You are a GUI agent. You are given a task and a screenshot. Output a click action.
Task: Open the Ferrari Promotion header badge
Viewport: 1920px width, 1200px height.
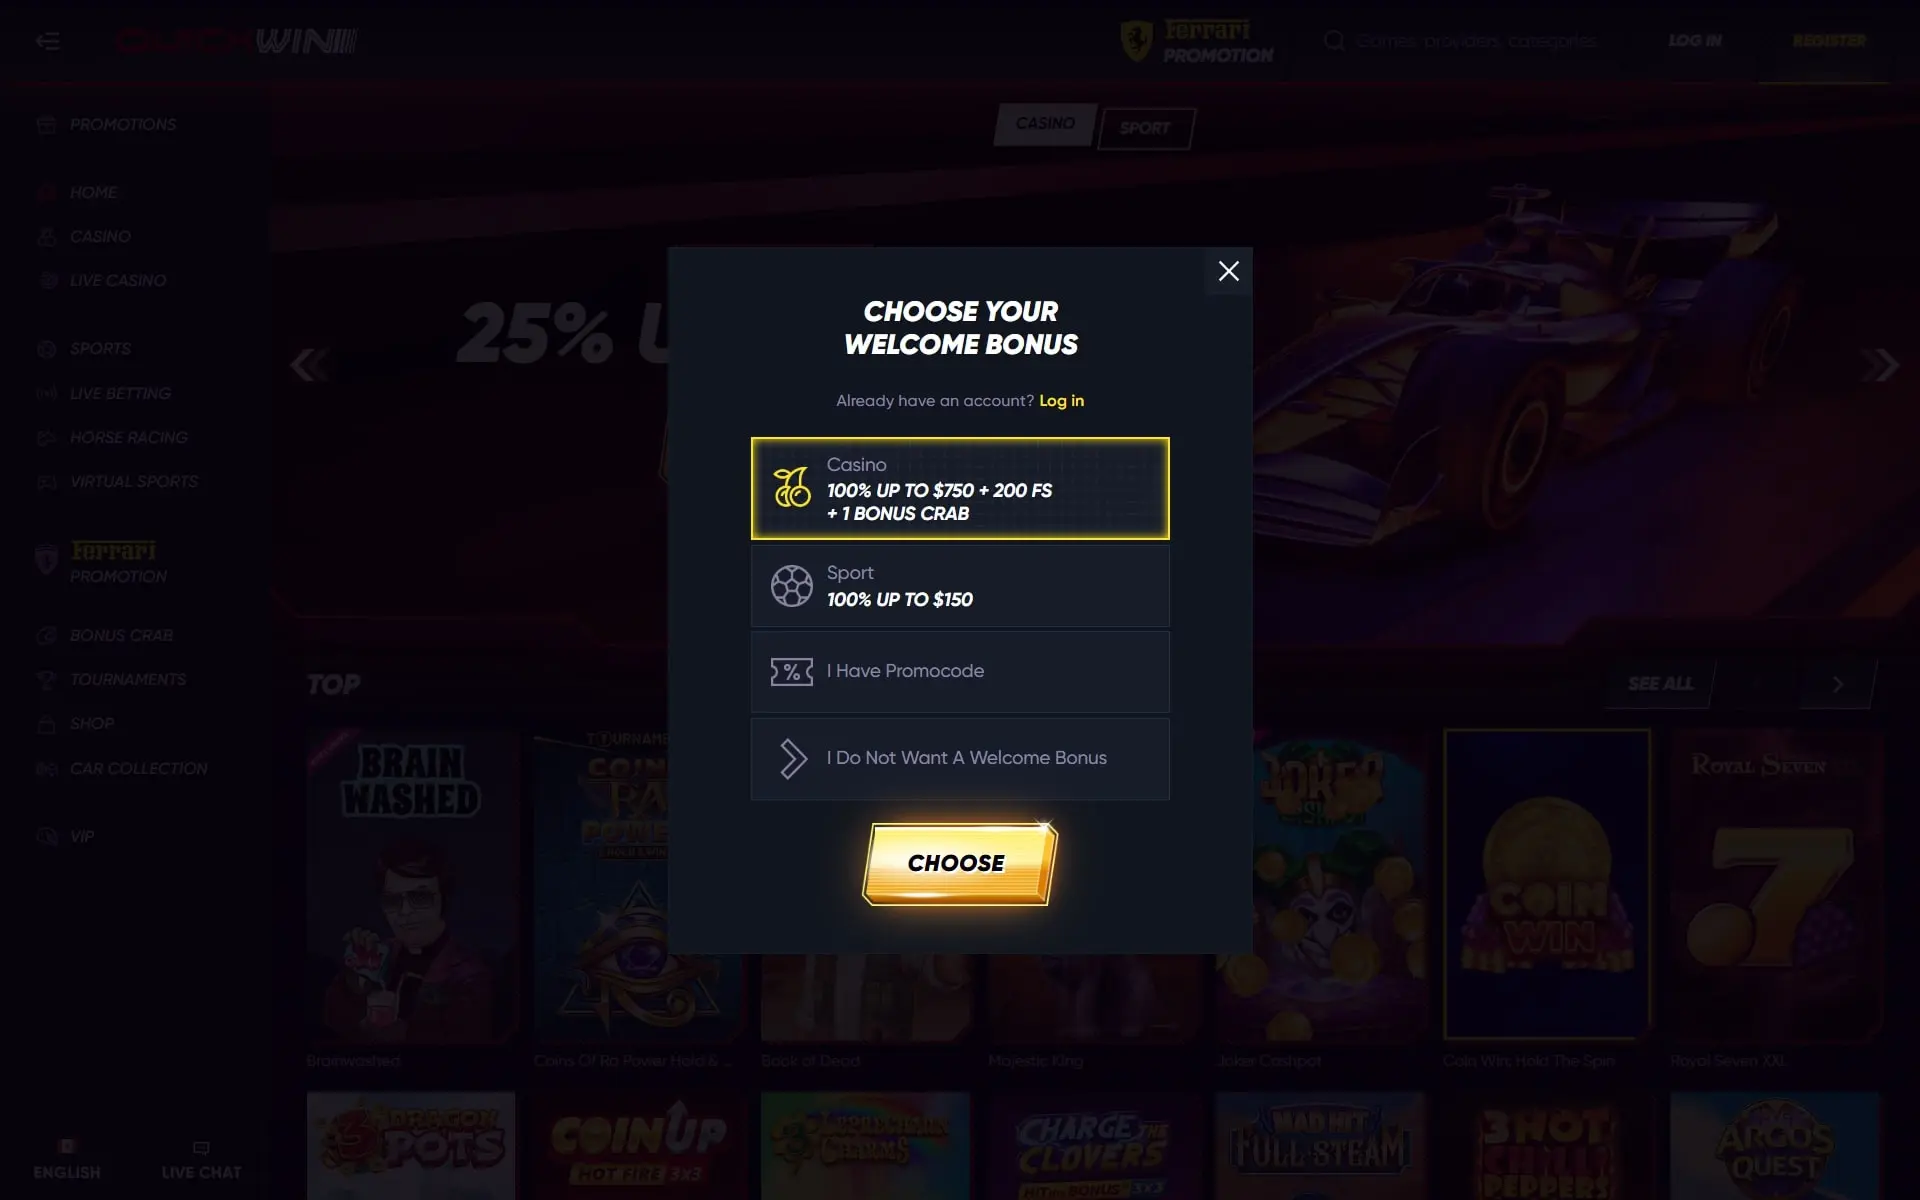[1197, 41]
